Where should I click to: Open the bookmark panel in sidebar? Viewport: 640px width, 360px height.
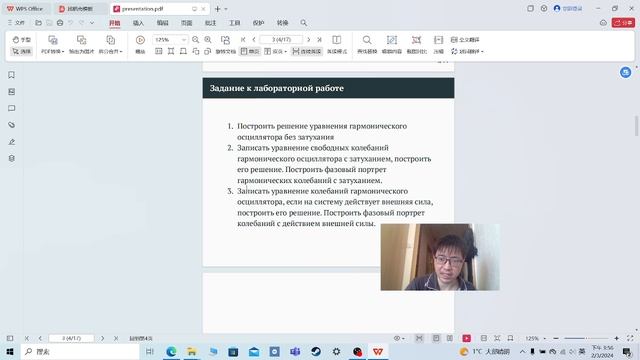(11, 75)
